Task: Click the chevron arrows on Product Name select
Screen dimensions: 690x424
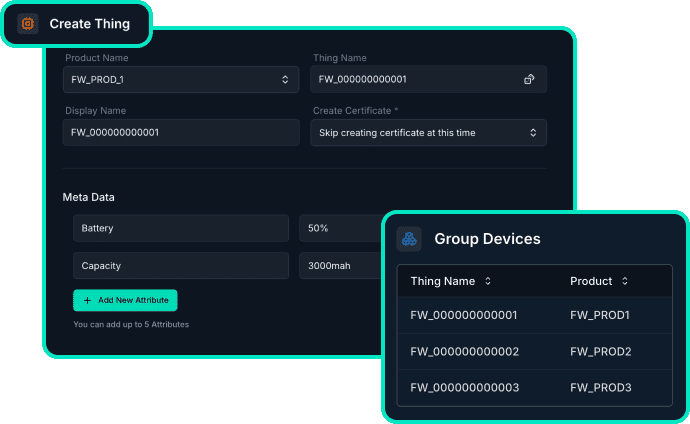Action: point(285,80)
